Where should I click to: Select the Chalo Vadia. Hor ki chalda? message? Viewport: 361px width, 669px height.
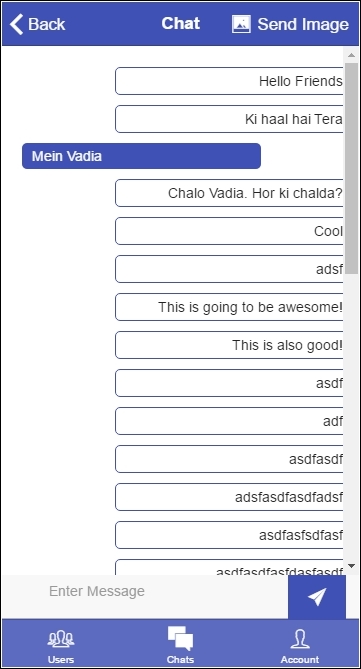pyautogui.click(x=229, y=193)
